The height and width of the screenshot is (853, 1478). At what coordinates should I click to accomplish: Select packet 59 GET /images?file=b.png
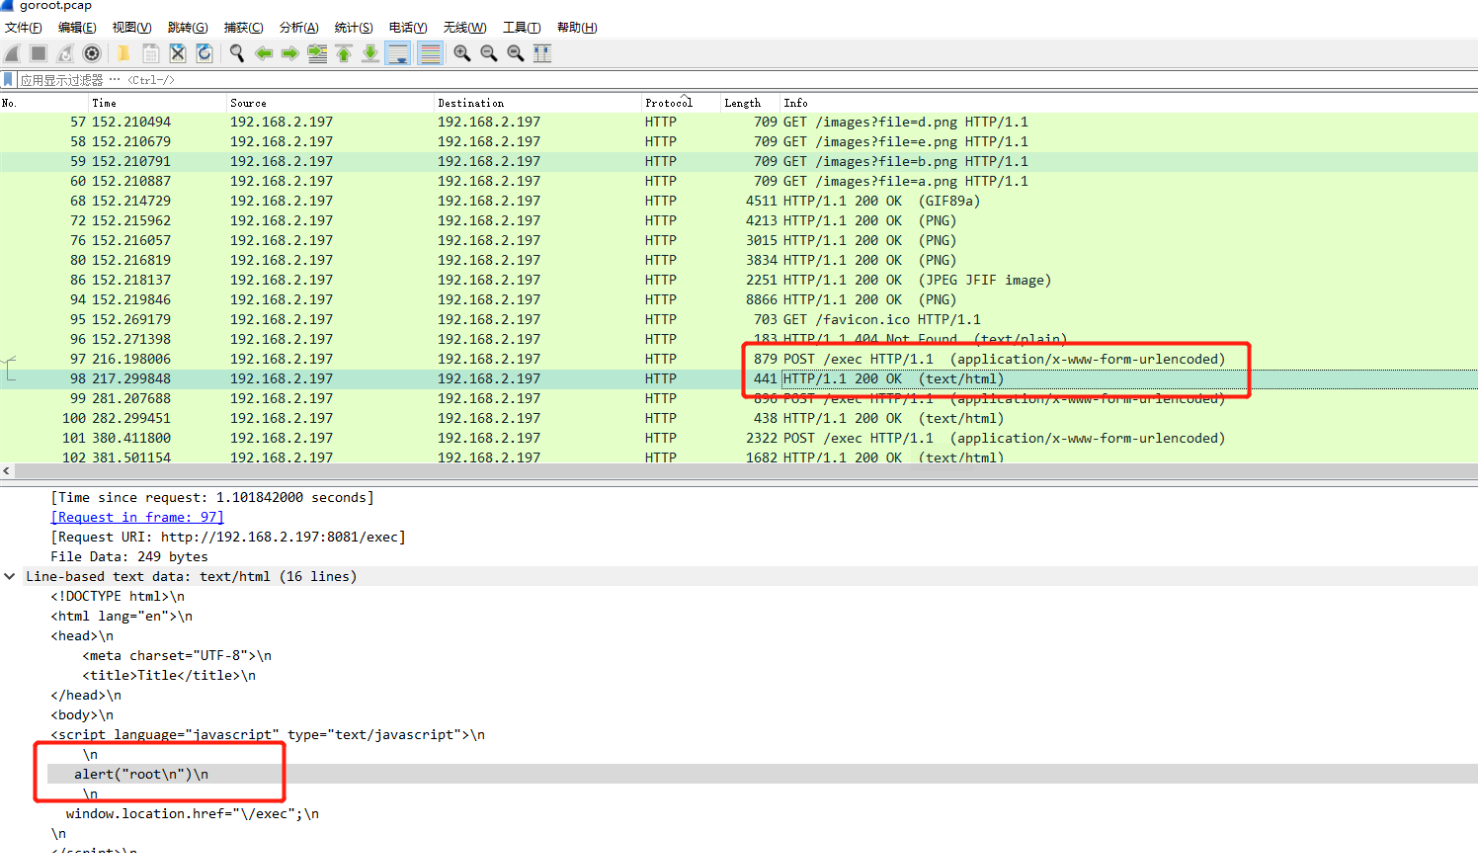pos(739,161)
